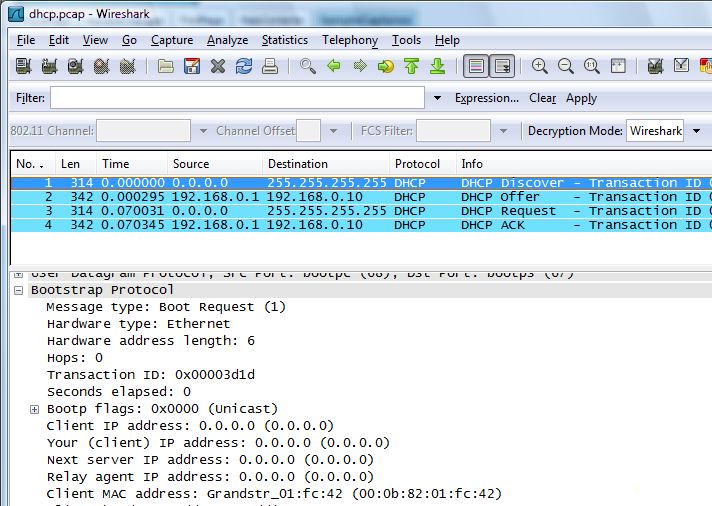Jump to the first packet icon
This screenshot has height=506, width=712.
pos(412,66)
